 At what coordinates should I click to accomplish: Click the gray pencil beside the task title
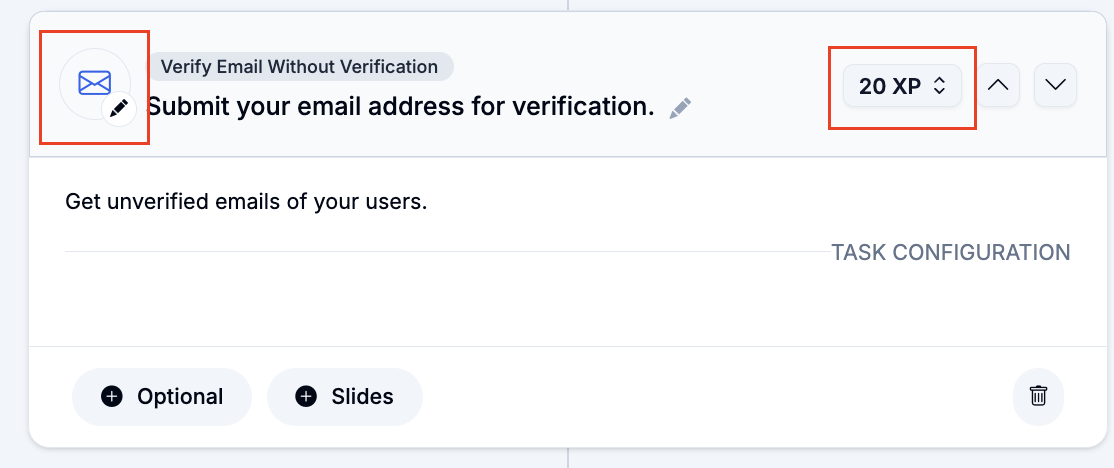point(681,107)
